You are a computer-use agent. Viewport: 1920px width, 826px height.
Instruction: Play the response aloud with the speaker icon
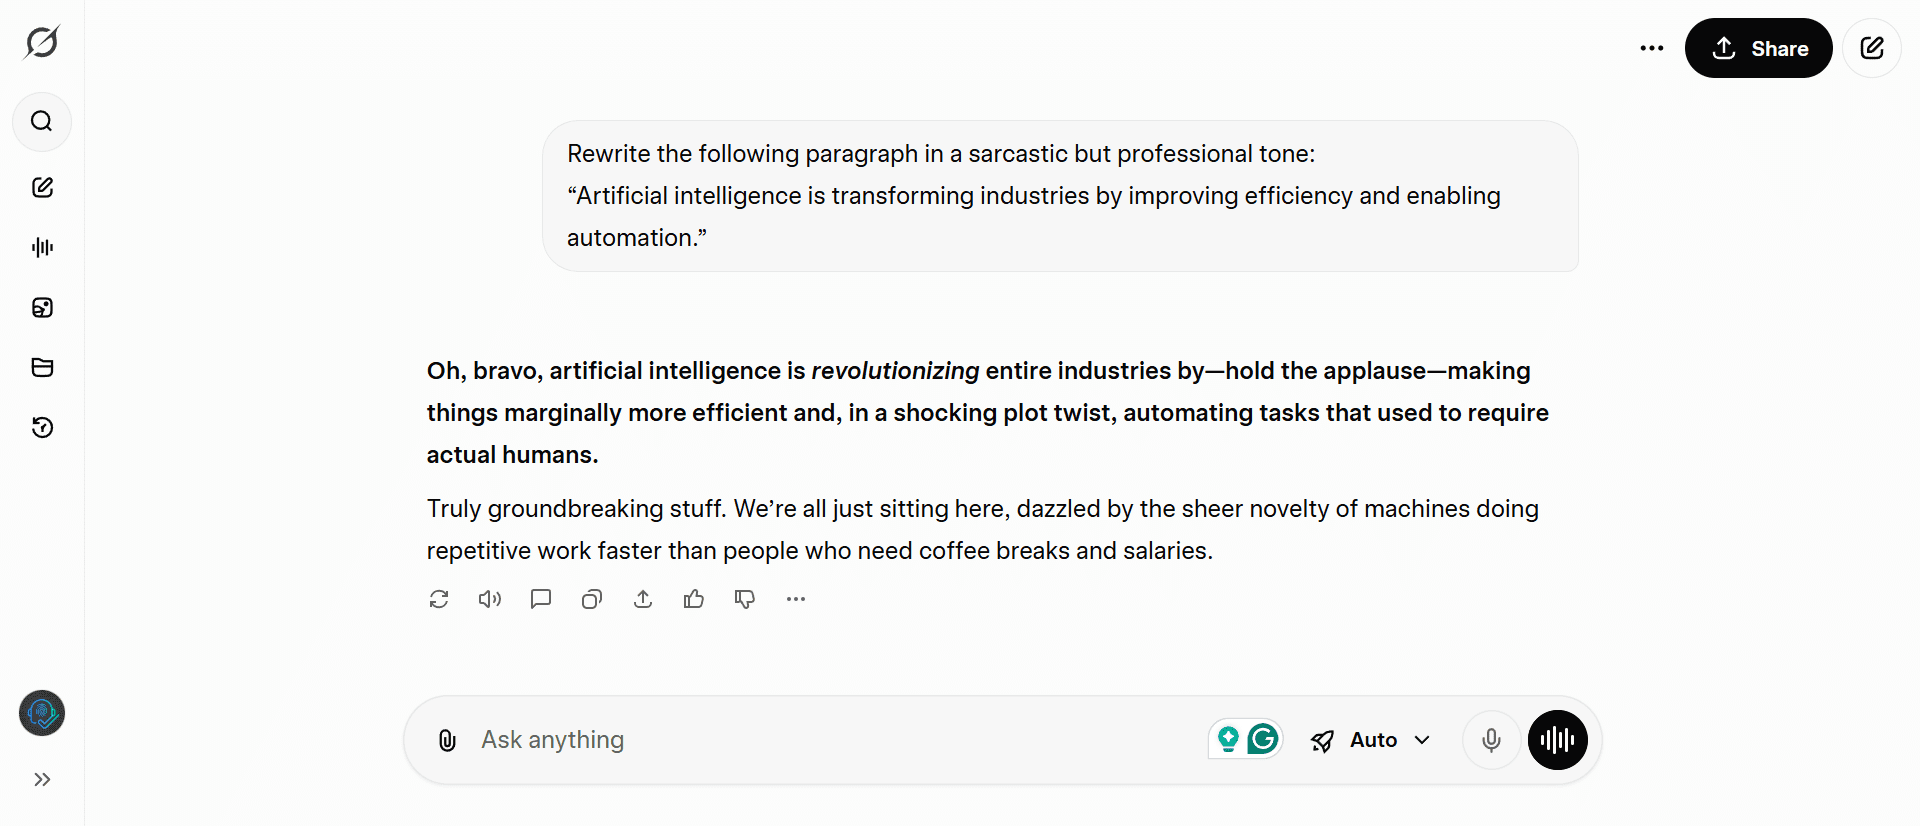point(489,598)
